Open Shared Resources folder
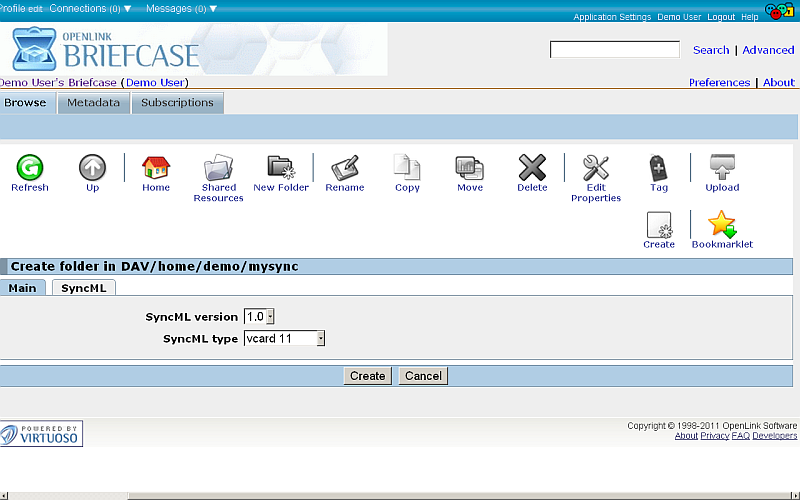Screen dimensions: 800x500 click(x=218, y=168)
